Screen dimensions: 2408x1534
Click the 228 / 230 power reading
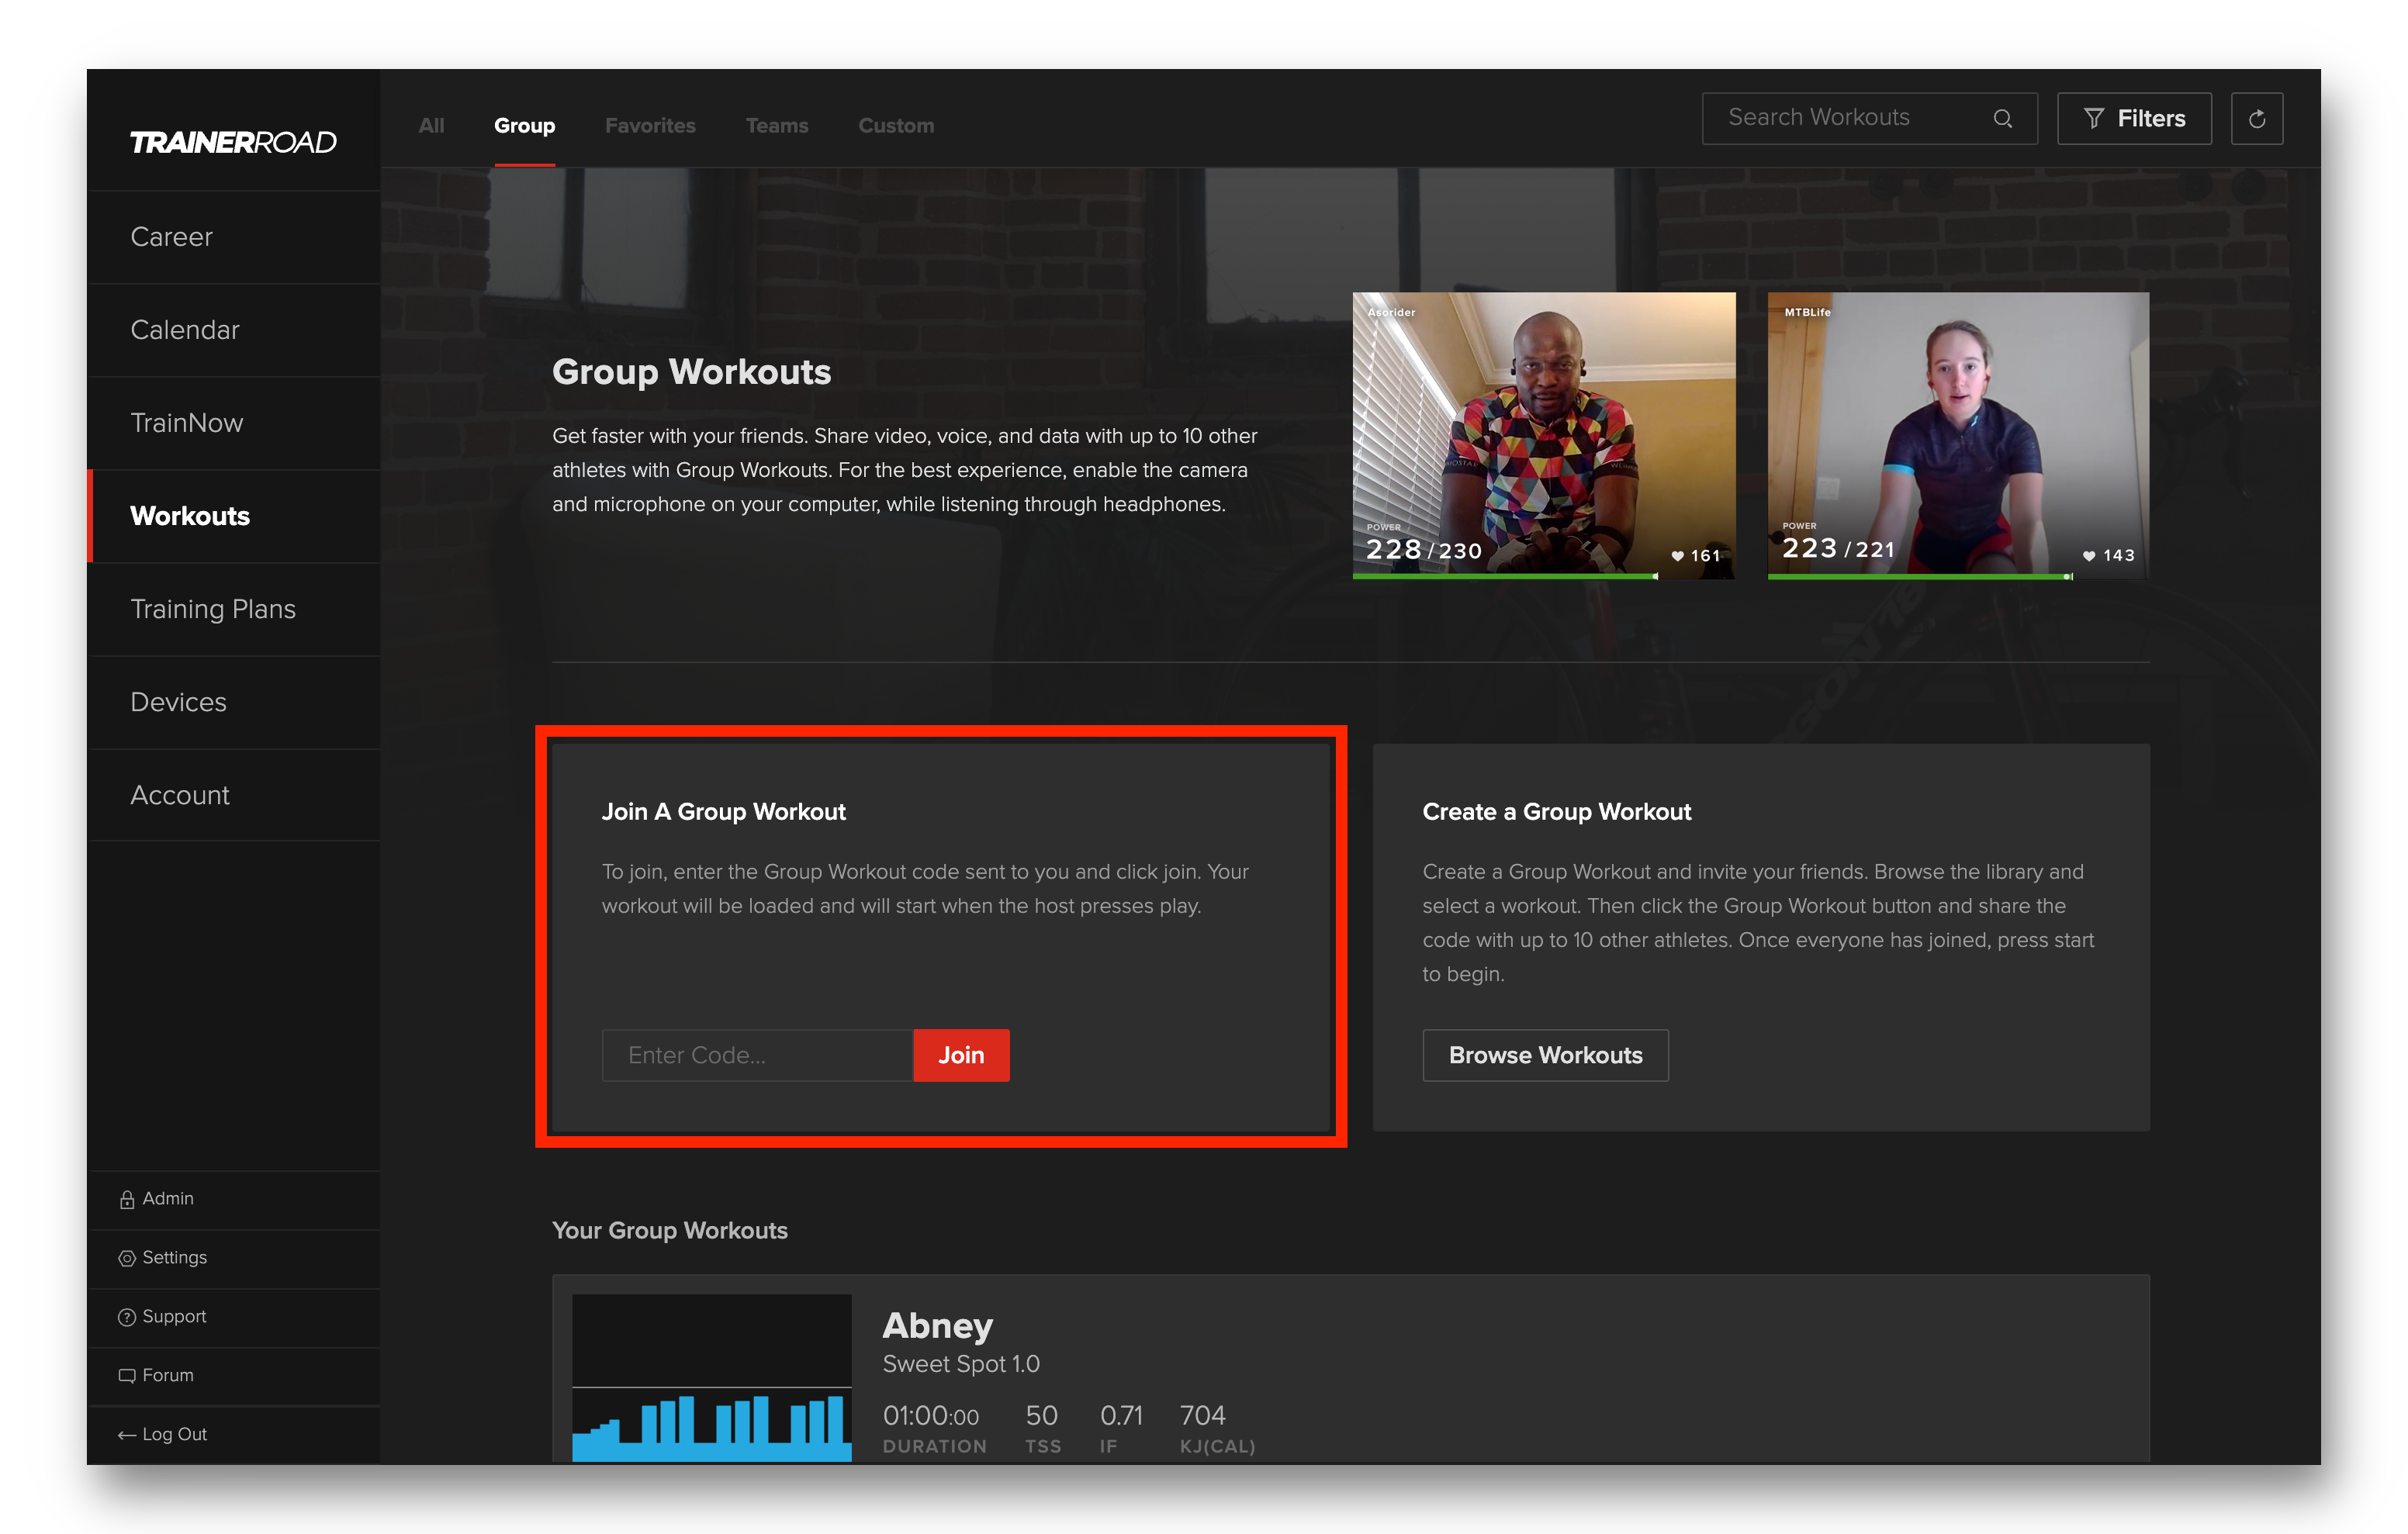(1423, 550)
